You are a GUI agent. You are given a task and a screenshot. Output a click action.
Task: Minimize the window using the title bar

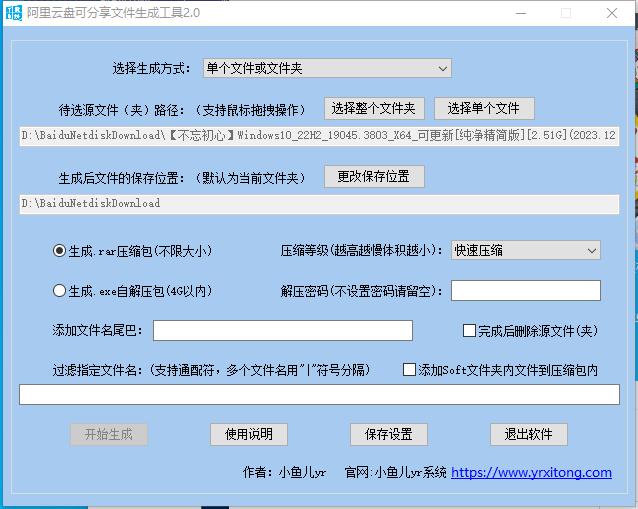pyautogui.click(x=521, y=13)
